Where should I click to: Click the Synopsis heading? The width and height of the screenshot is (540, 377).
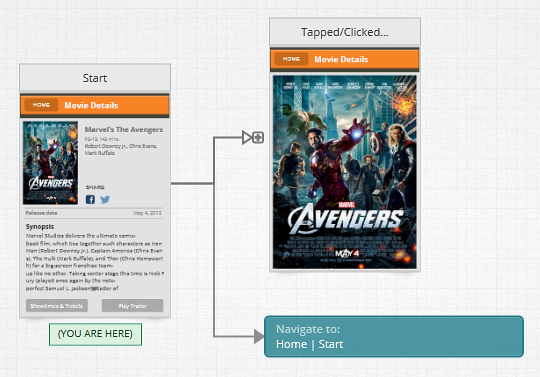click(40, 227)
